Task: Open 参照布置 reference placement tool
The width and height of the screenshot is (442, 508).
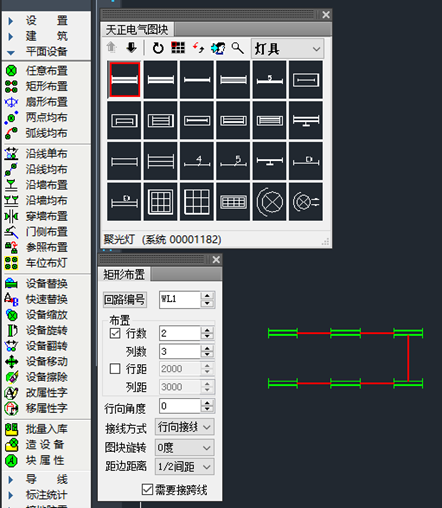Action: pyautogui.click(x=37, y=247)
